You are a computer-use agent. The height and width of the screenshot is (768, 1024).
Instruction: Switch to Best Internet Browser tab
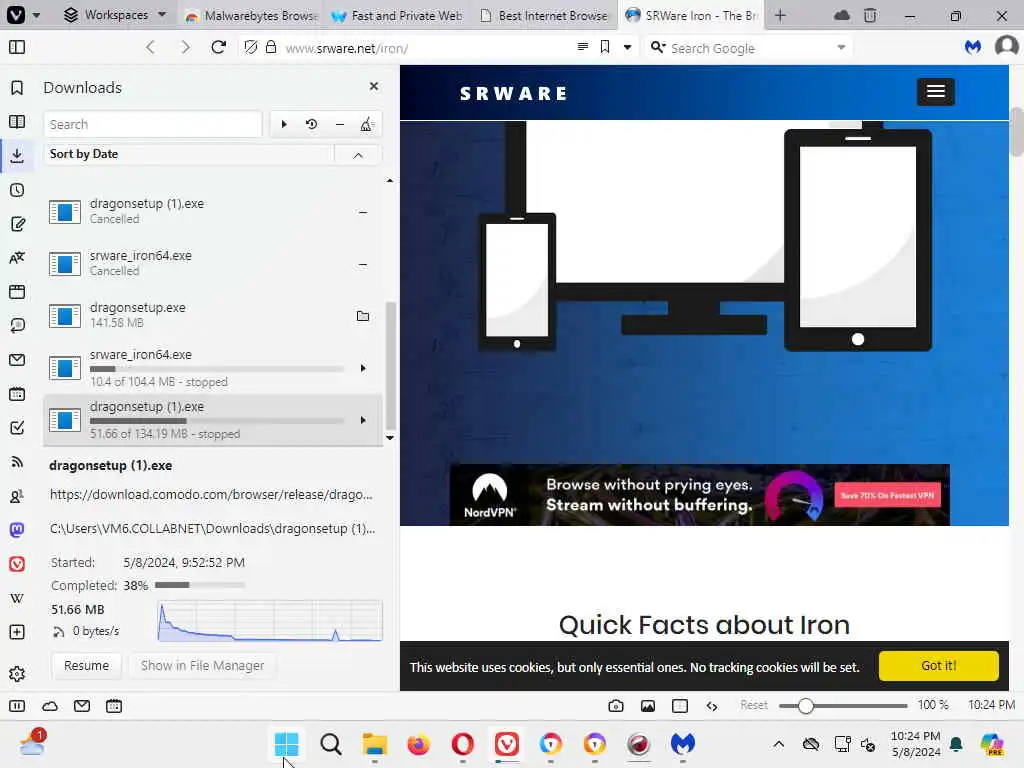click(544, 16)
